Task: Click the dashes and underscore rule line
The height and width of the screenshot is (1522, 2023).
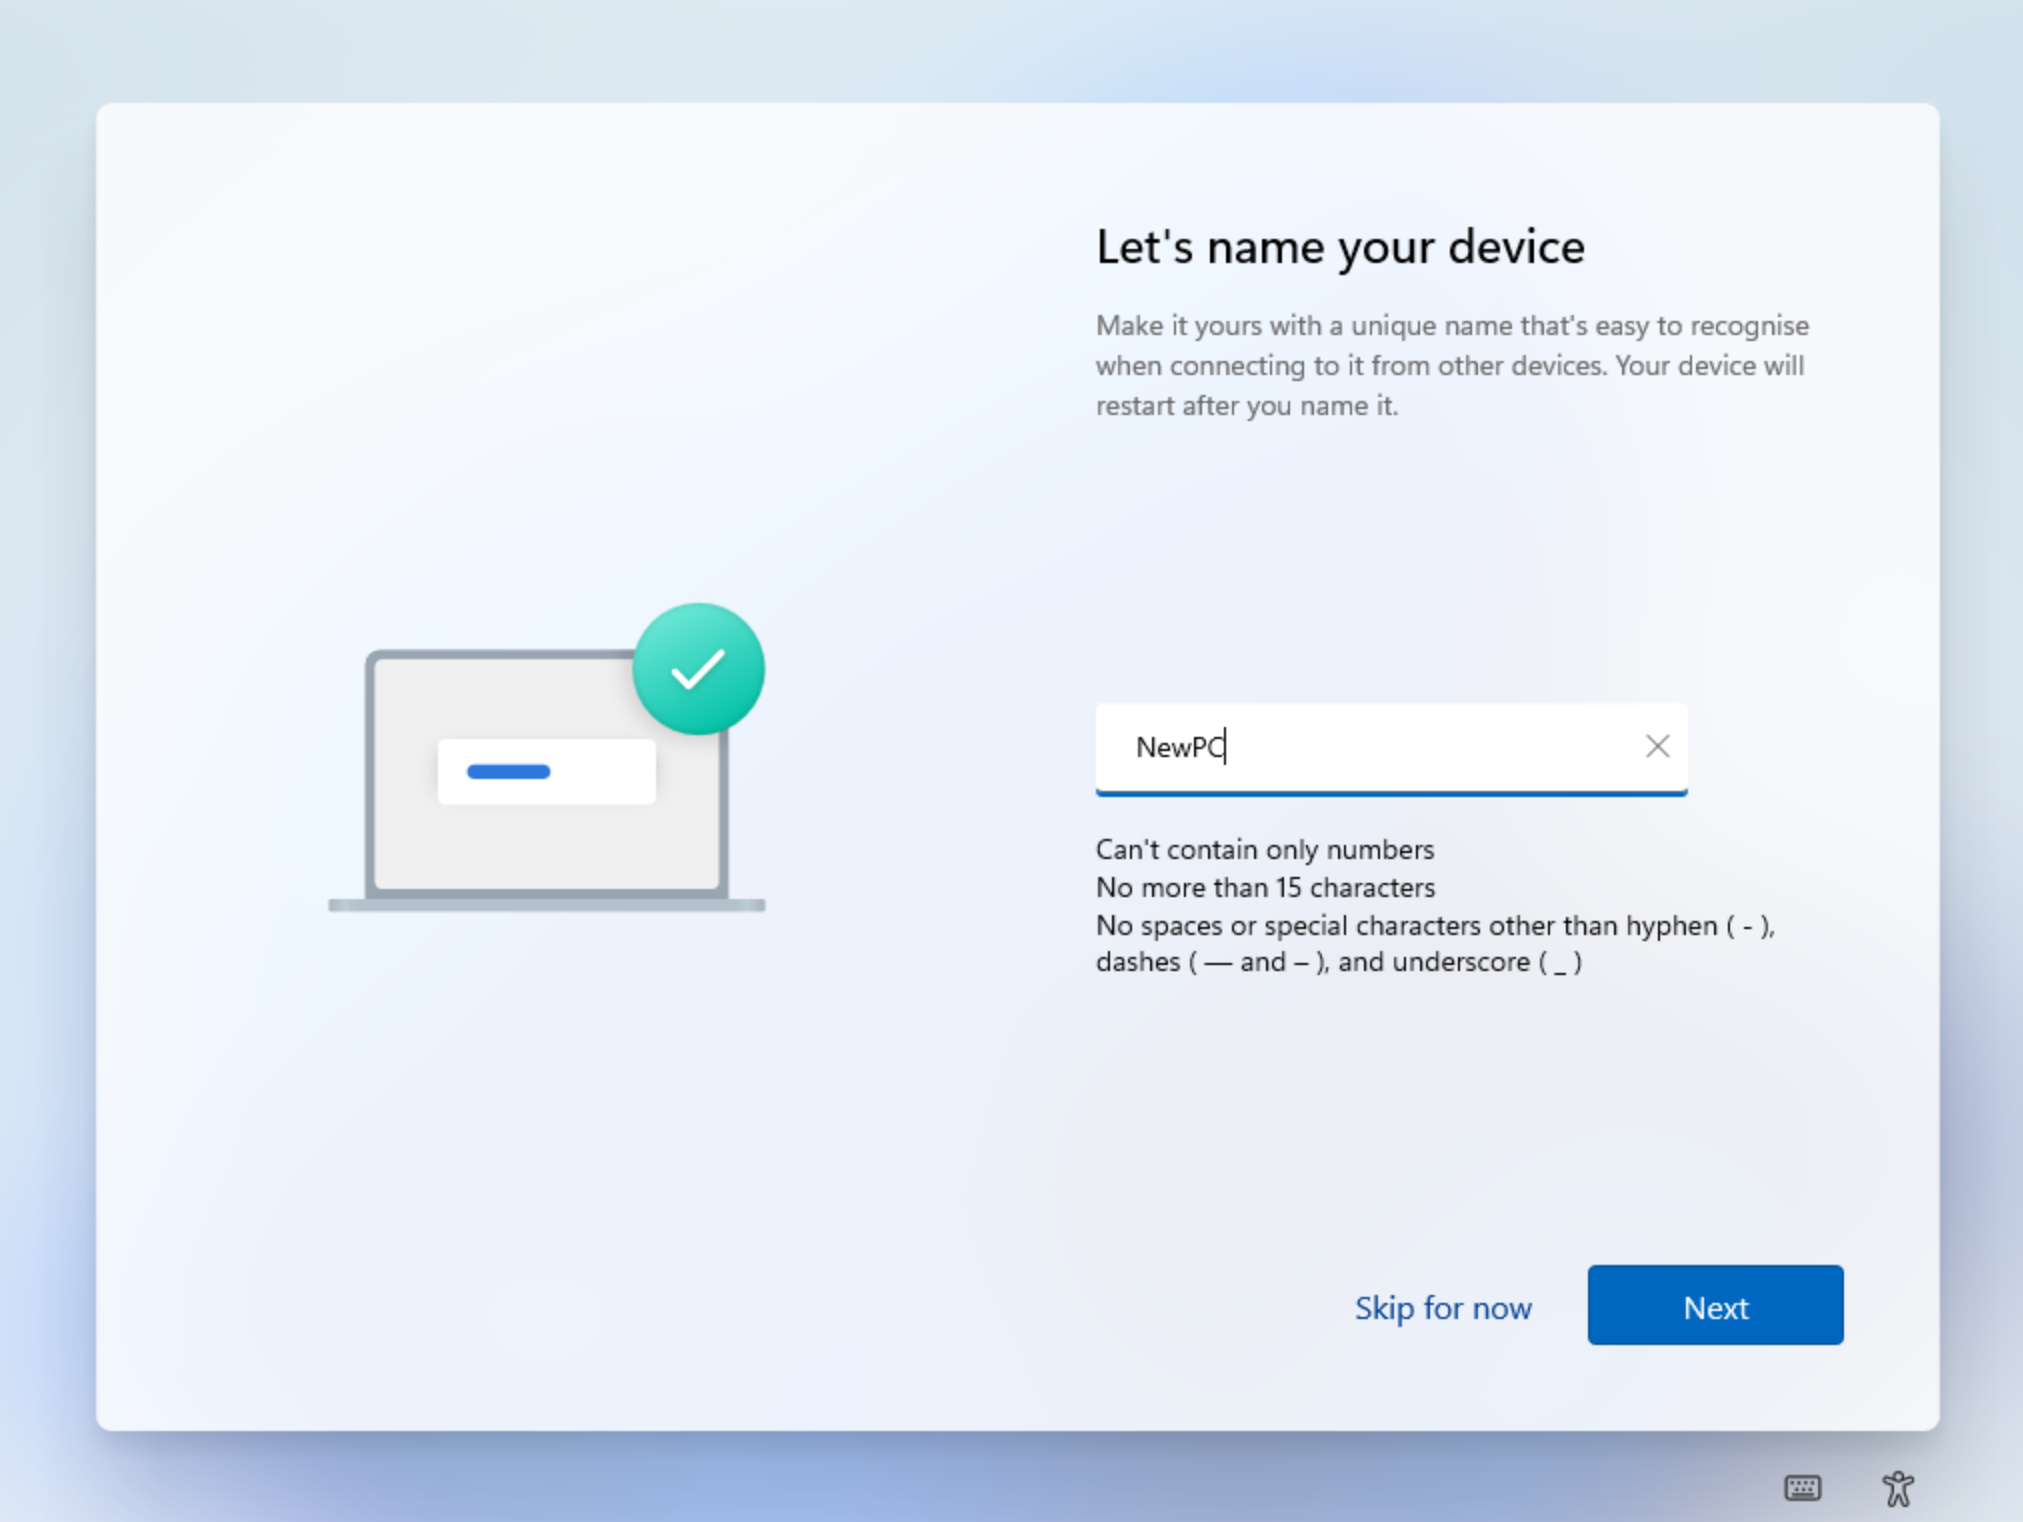Action: [x=1338, y=962]
